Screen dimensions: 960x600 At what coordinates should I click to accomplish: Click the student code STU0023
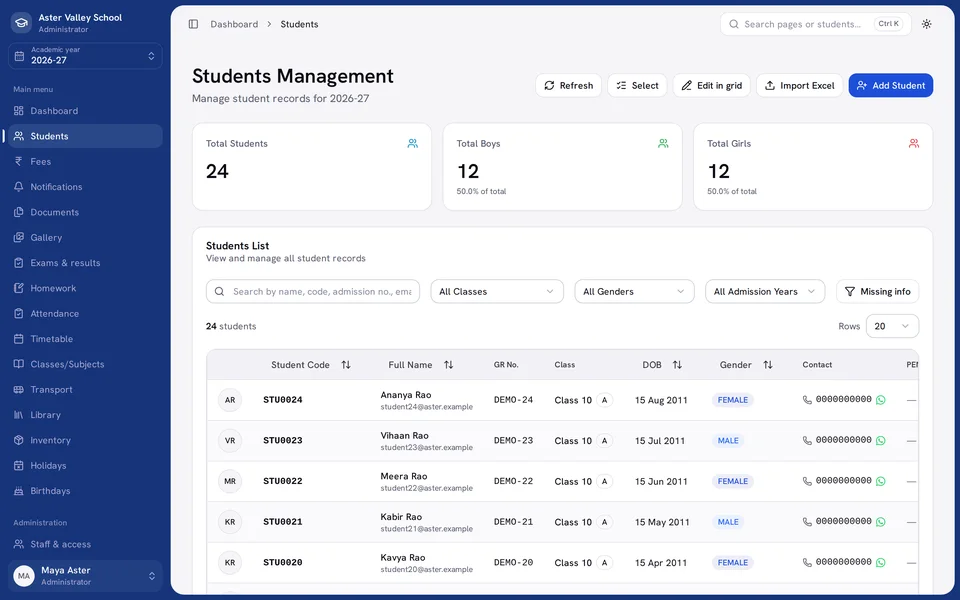click(283, 440)
